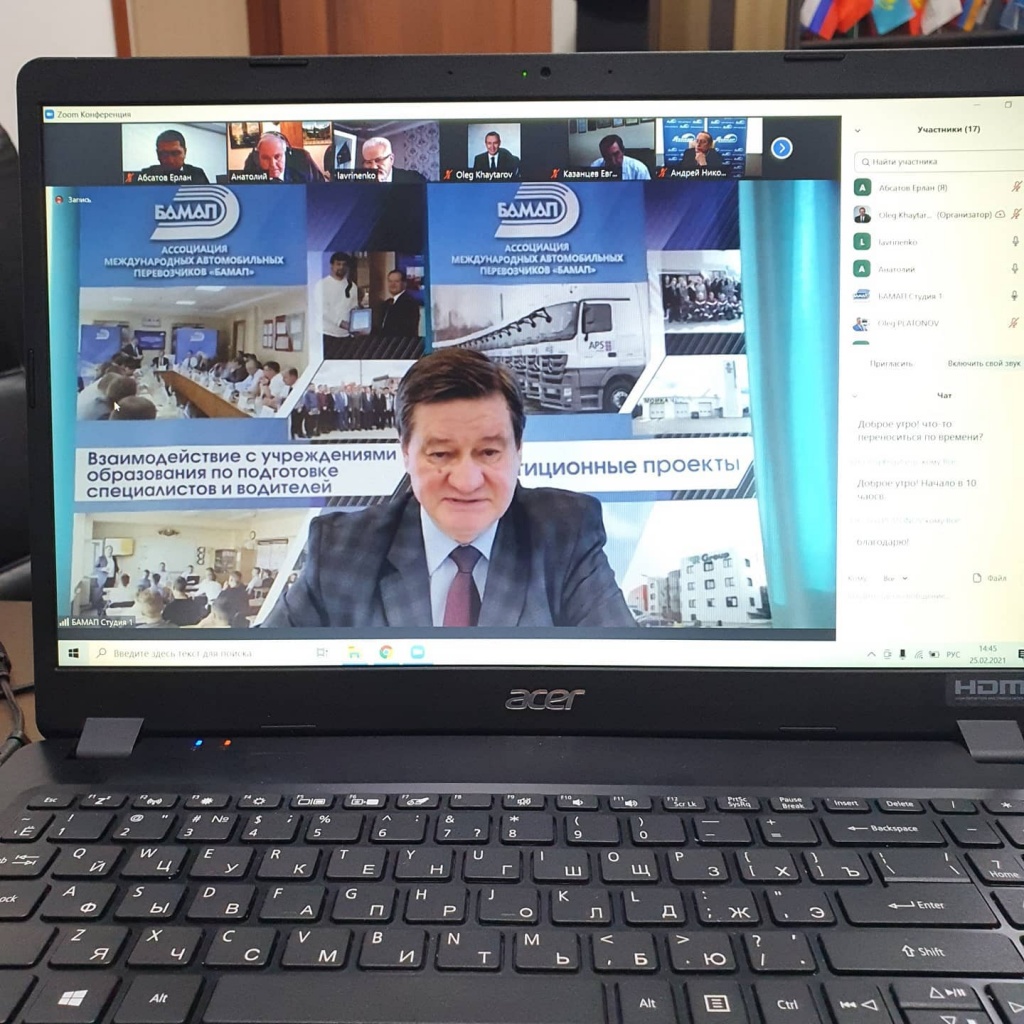Click the Windows taskbar search box
Image resolution: width=1024 pixels, height=1024 pixels.
coord(199,653)
